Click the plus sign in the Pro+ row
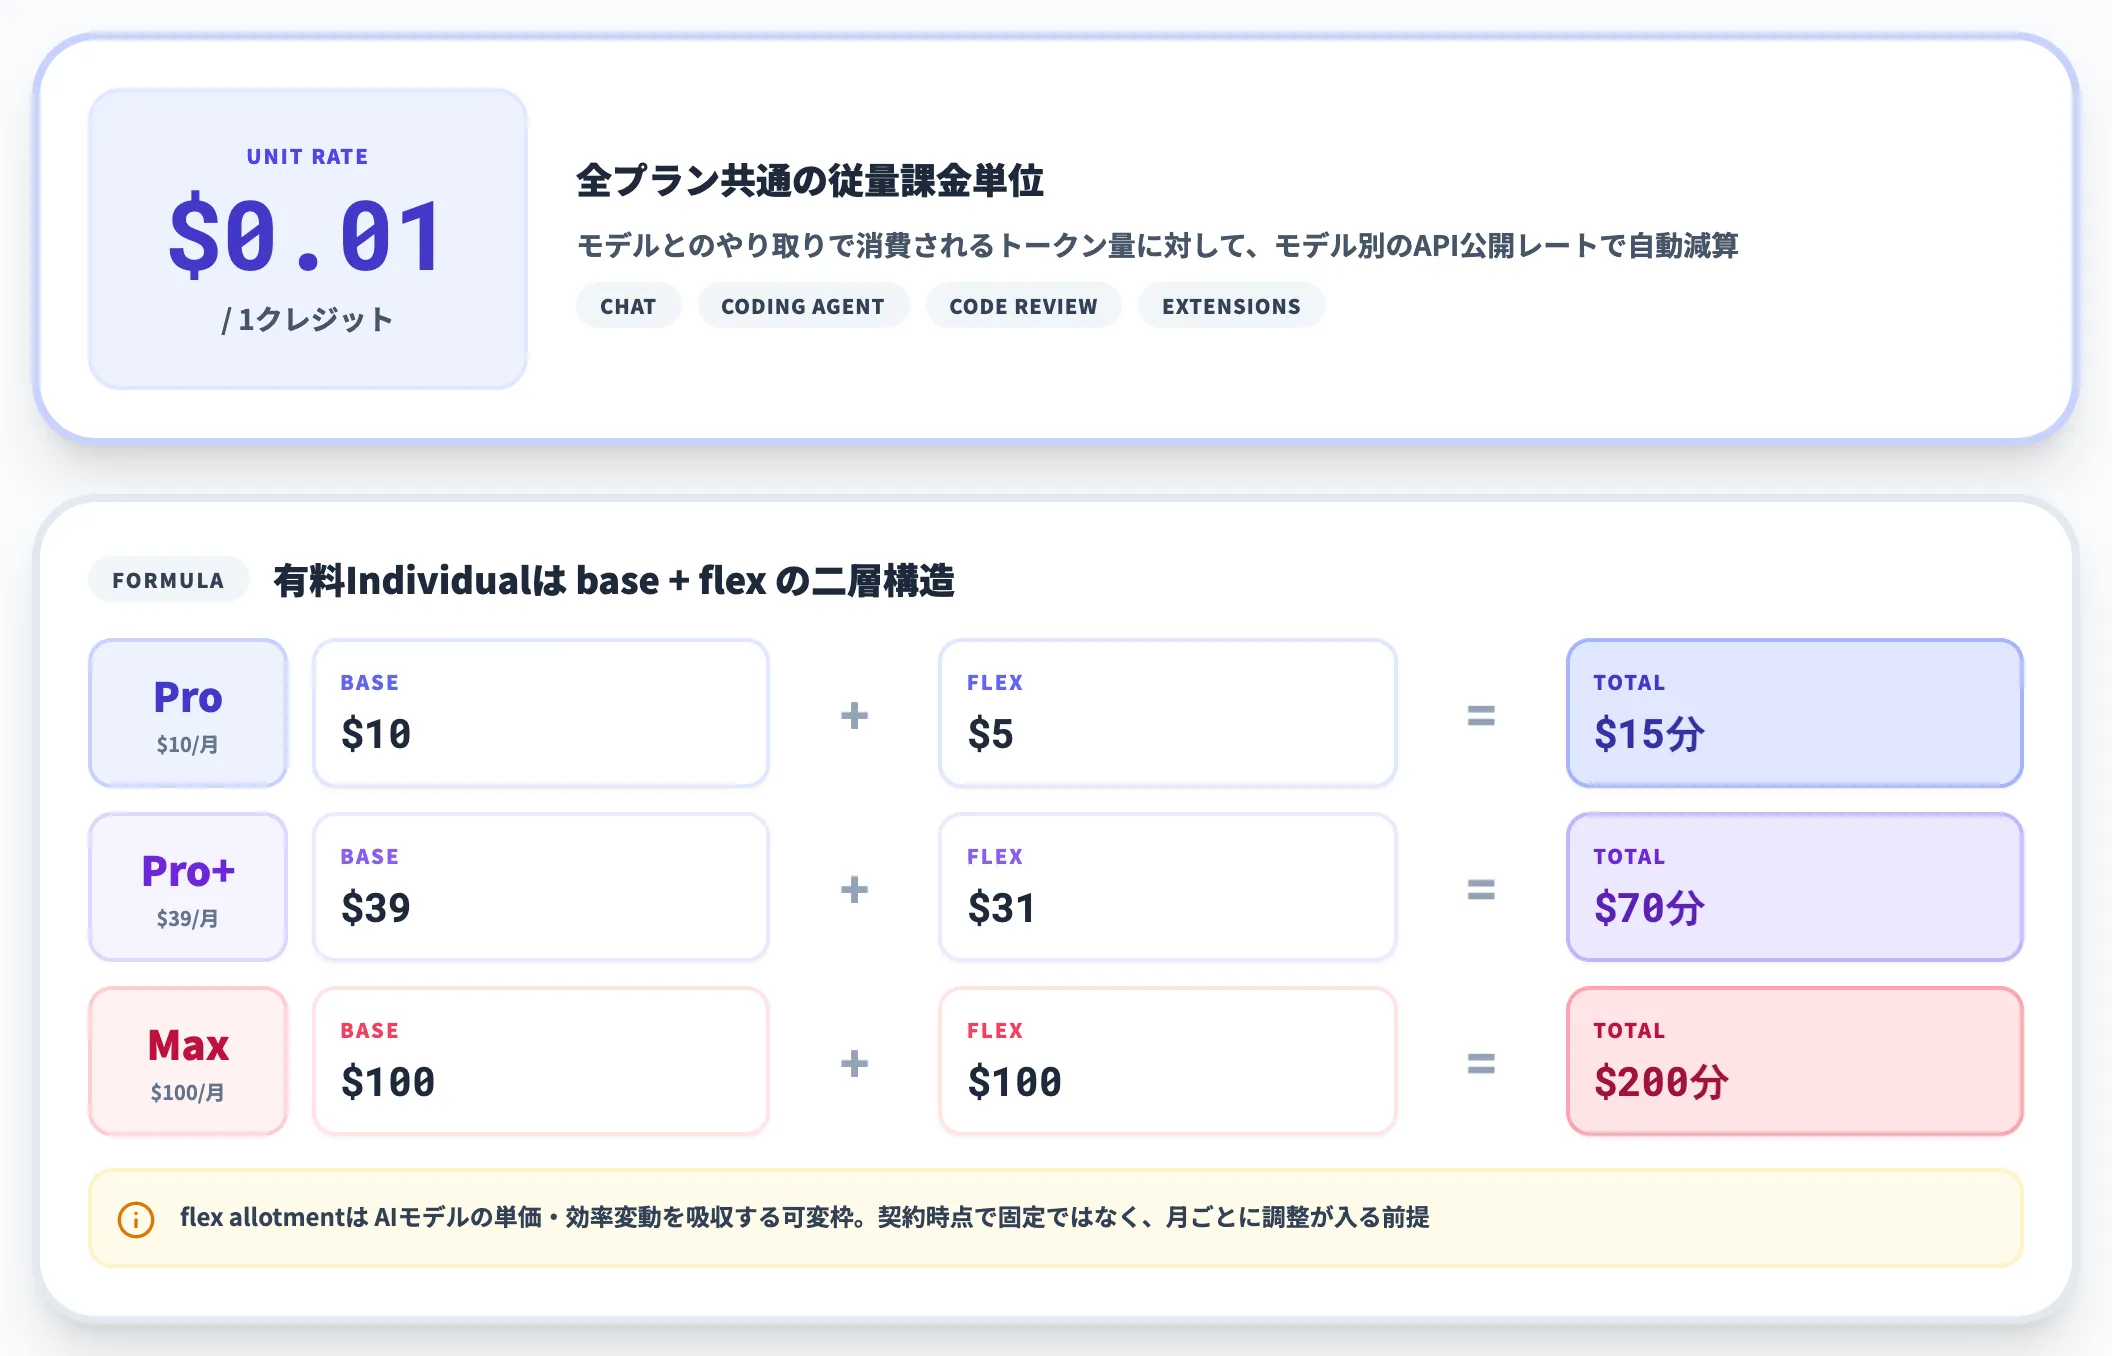2112x1356 pixels. pos(854,889)
